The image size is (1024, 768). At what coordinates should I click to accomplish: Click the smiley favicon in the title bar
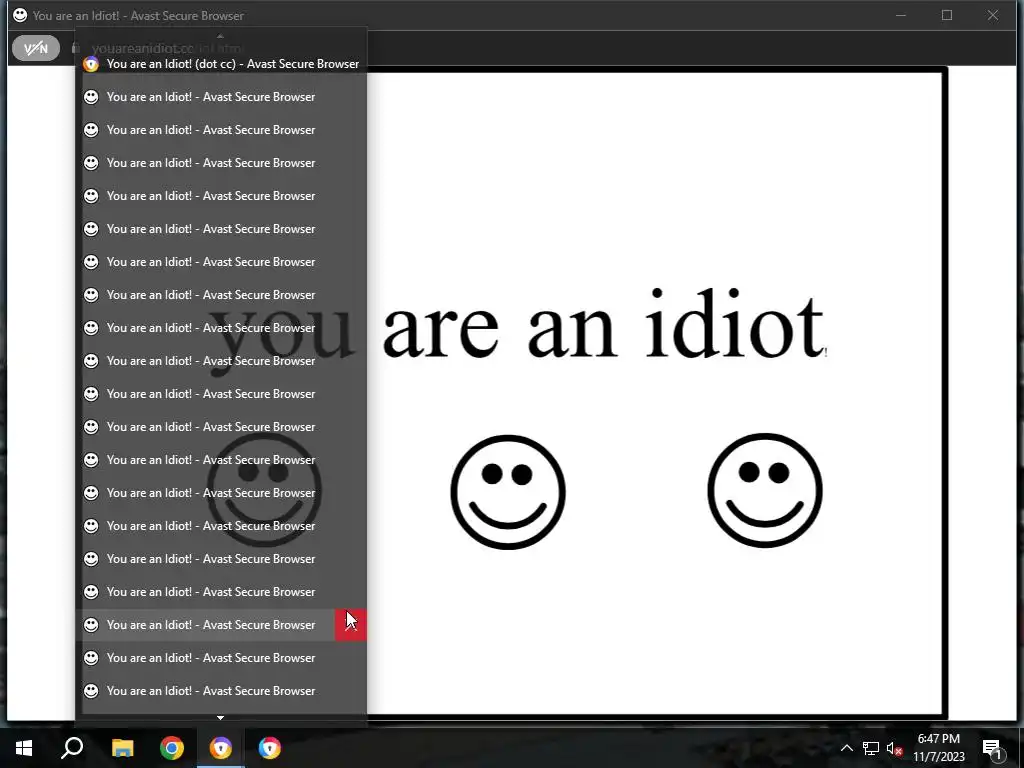click(x=20, y=15)
